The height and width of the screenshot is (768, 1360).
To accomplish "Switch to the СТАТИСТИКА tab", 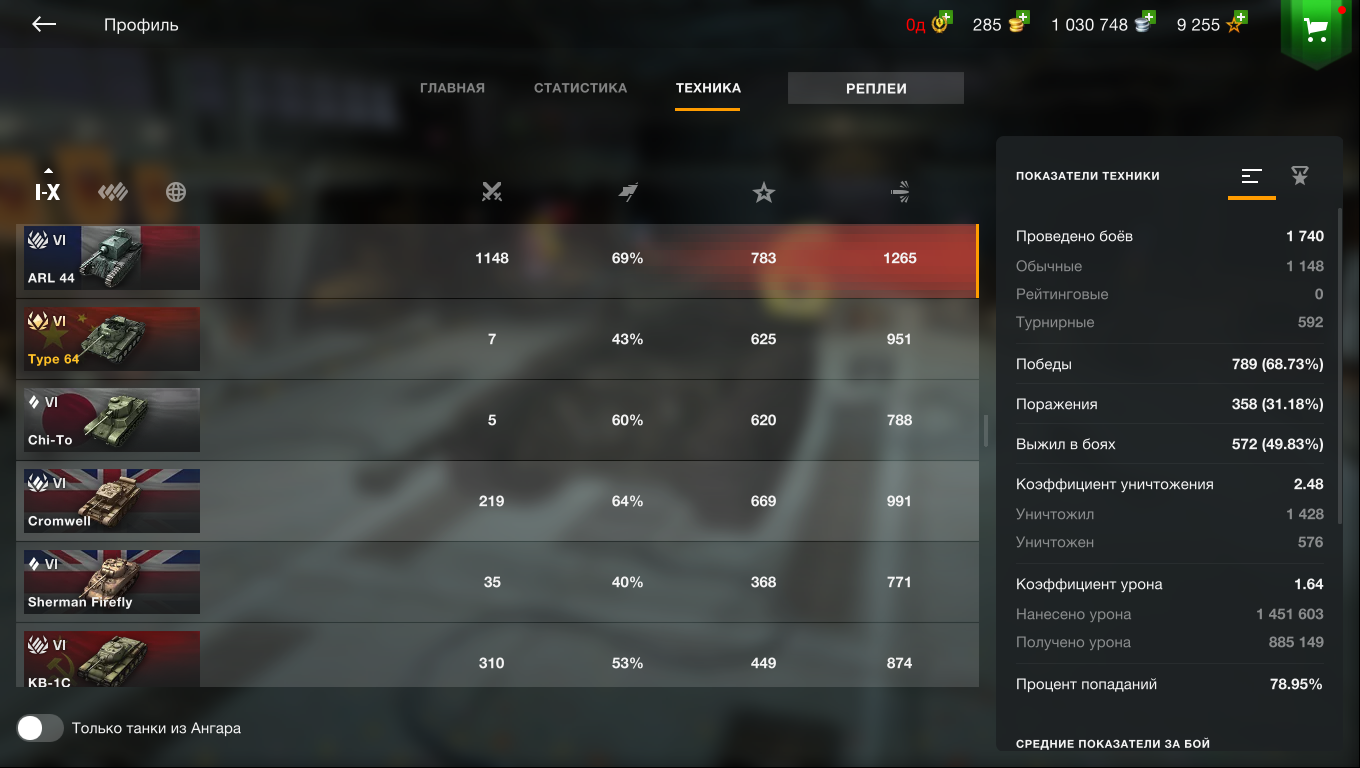I will [580, 88].
